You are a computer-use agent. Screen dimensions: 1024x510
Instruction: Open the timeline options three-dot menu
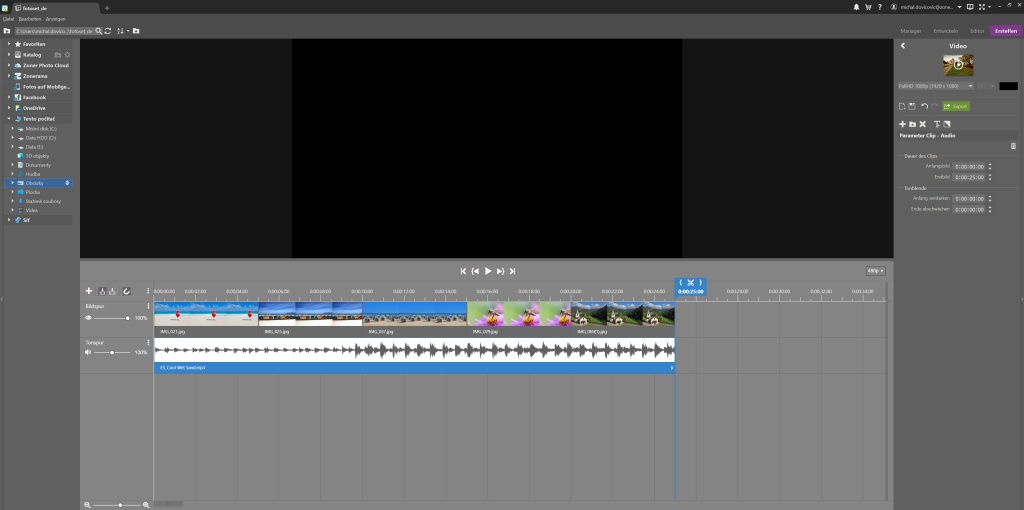148,291
